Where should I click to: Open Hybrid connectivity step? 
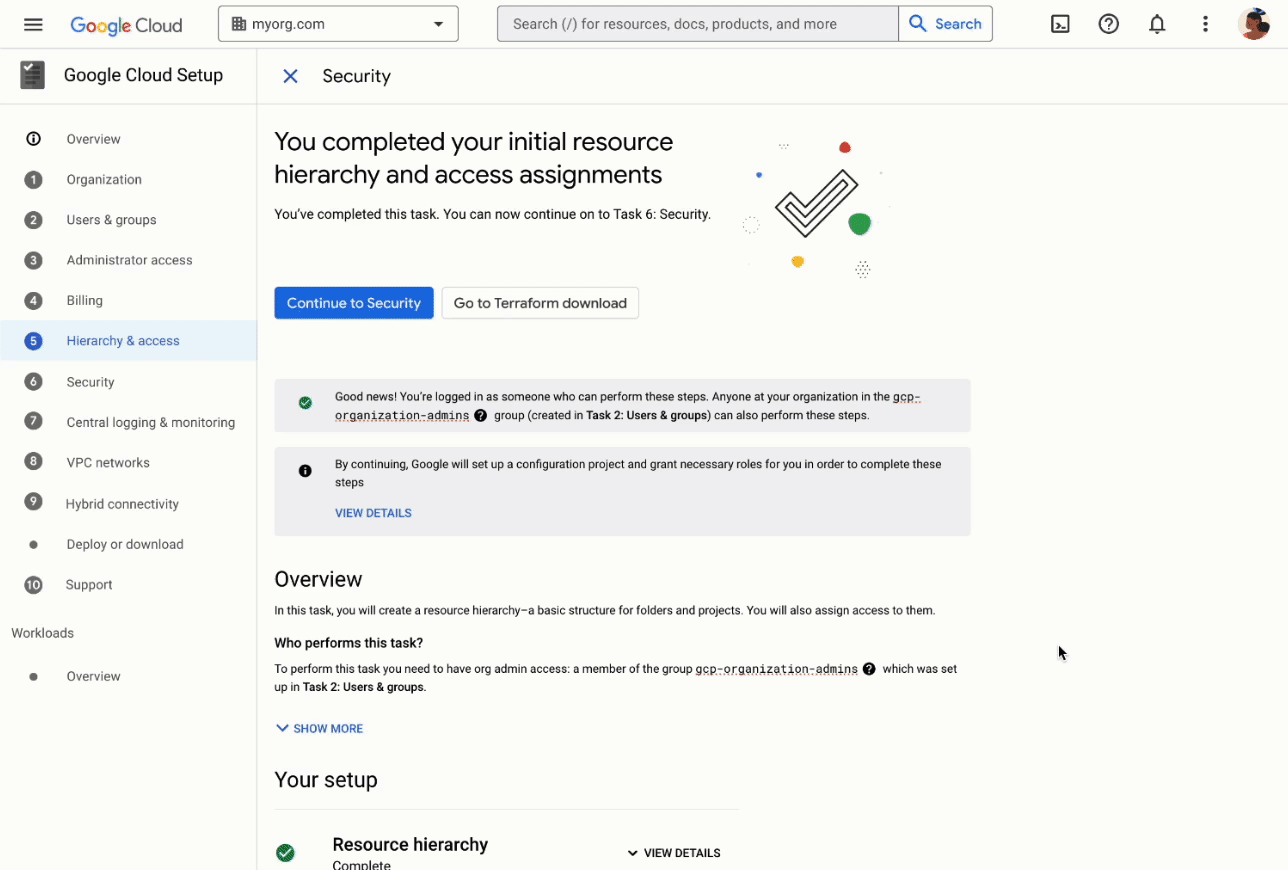click(x=122, y=504)
